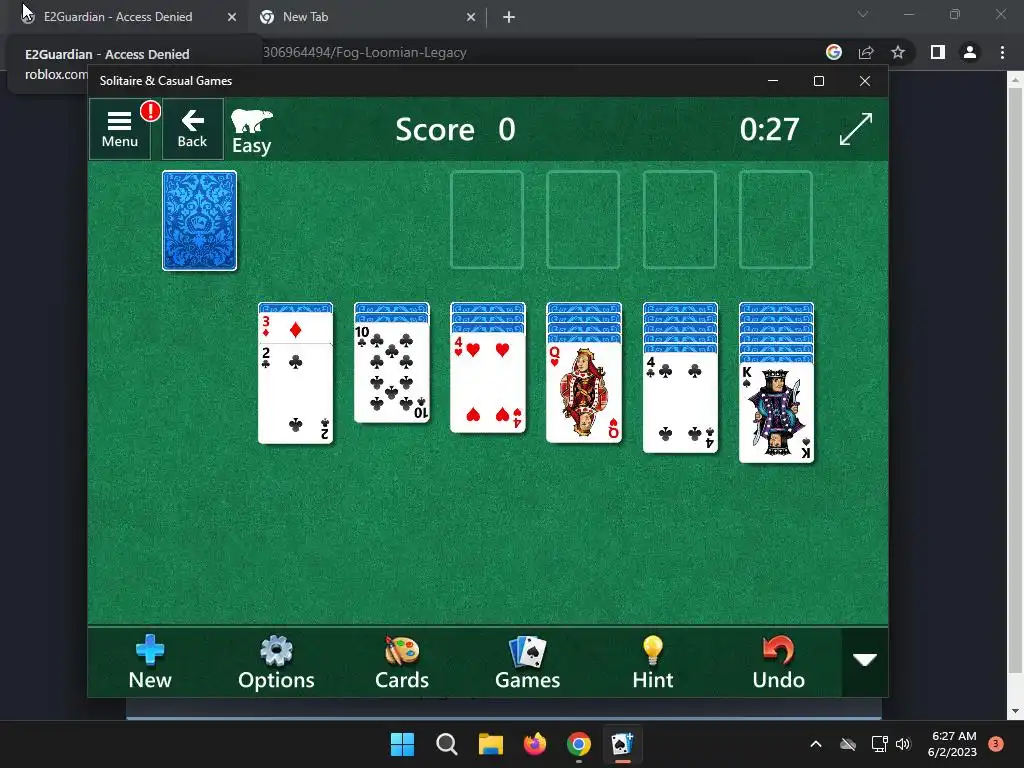The width and height of the screenshot is (1024, 768).
Task: Go back using the Back arrow
Action: pyautogui.click(x=193, y=129)
